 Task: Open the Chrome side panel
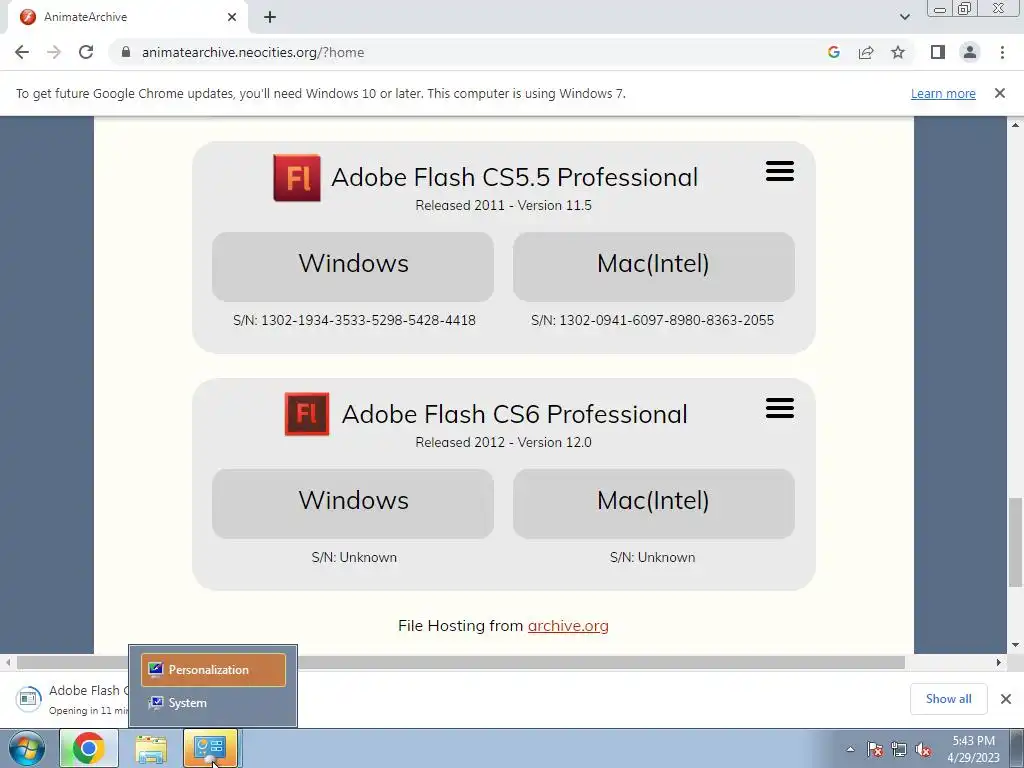(938, 52)
